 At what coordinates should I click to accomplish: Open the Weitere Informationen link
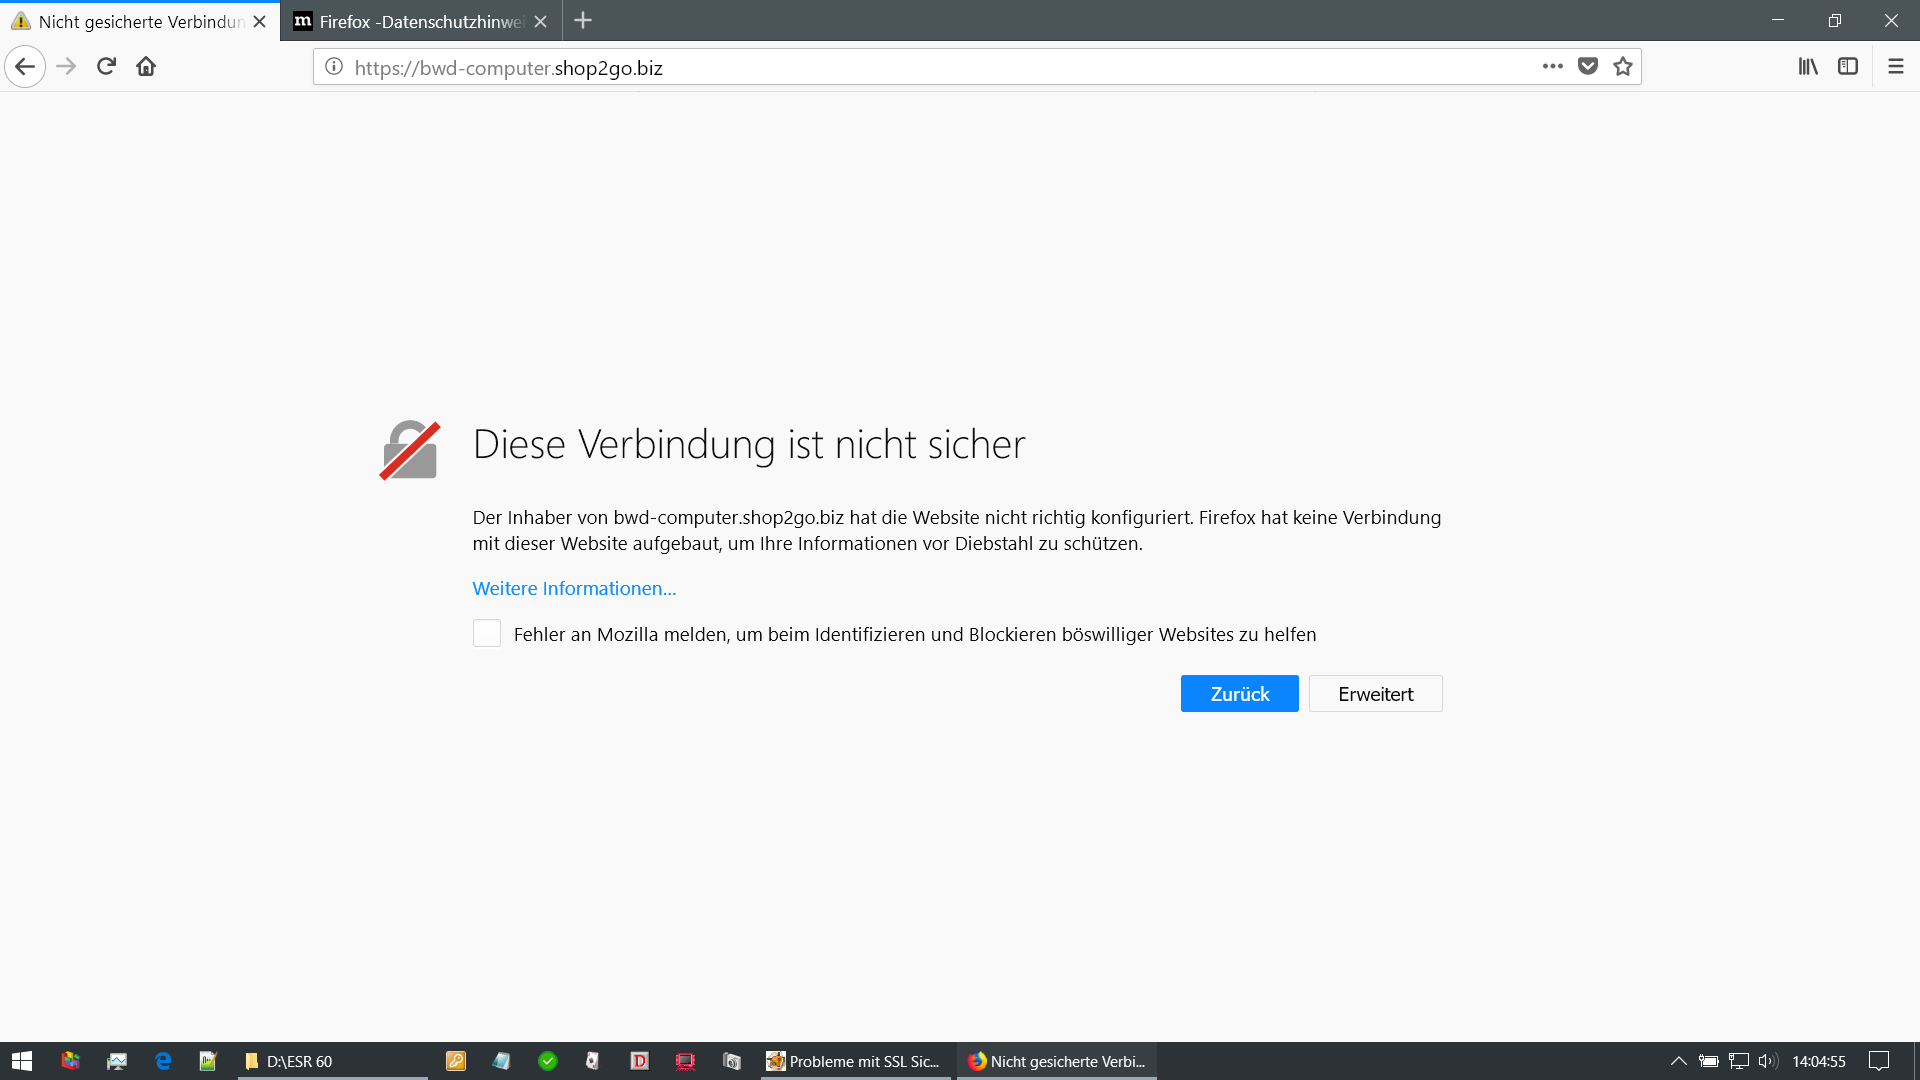click(574, 589)
